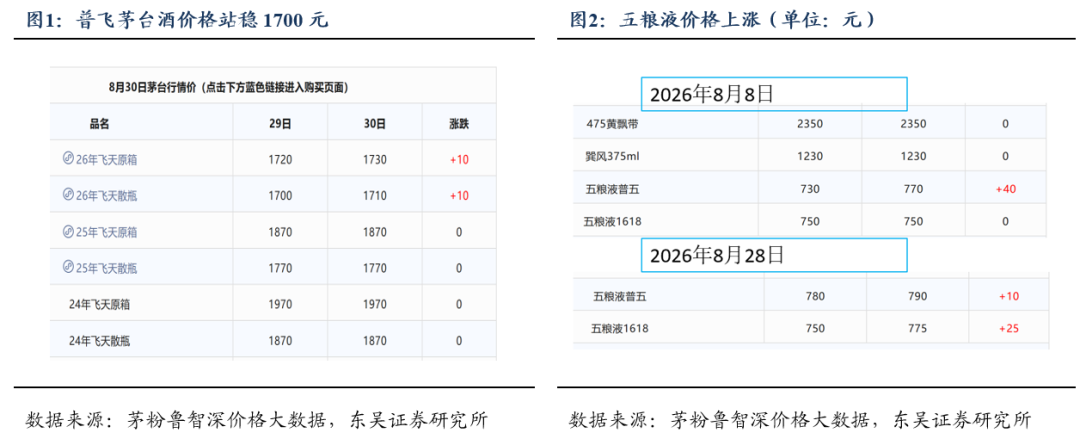
Task: Click change value 0 in 巽风375ml row
Action: (x=1006, y=156)
